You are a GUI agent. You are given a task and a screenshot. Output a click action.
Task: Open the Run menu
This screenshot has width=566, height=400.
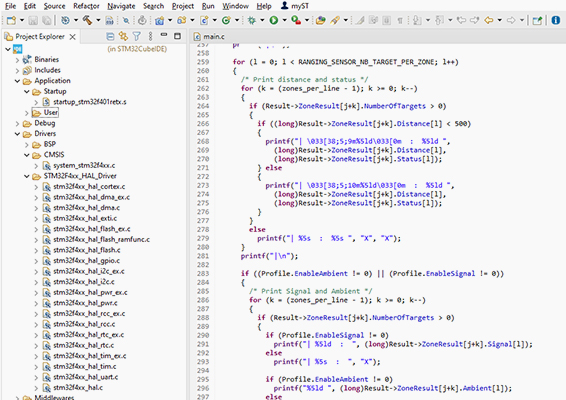208,6
